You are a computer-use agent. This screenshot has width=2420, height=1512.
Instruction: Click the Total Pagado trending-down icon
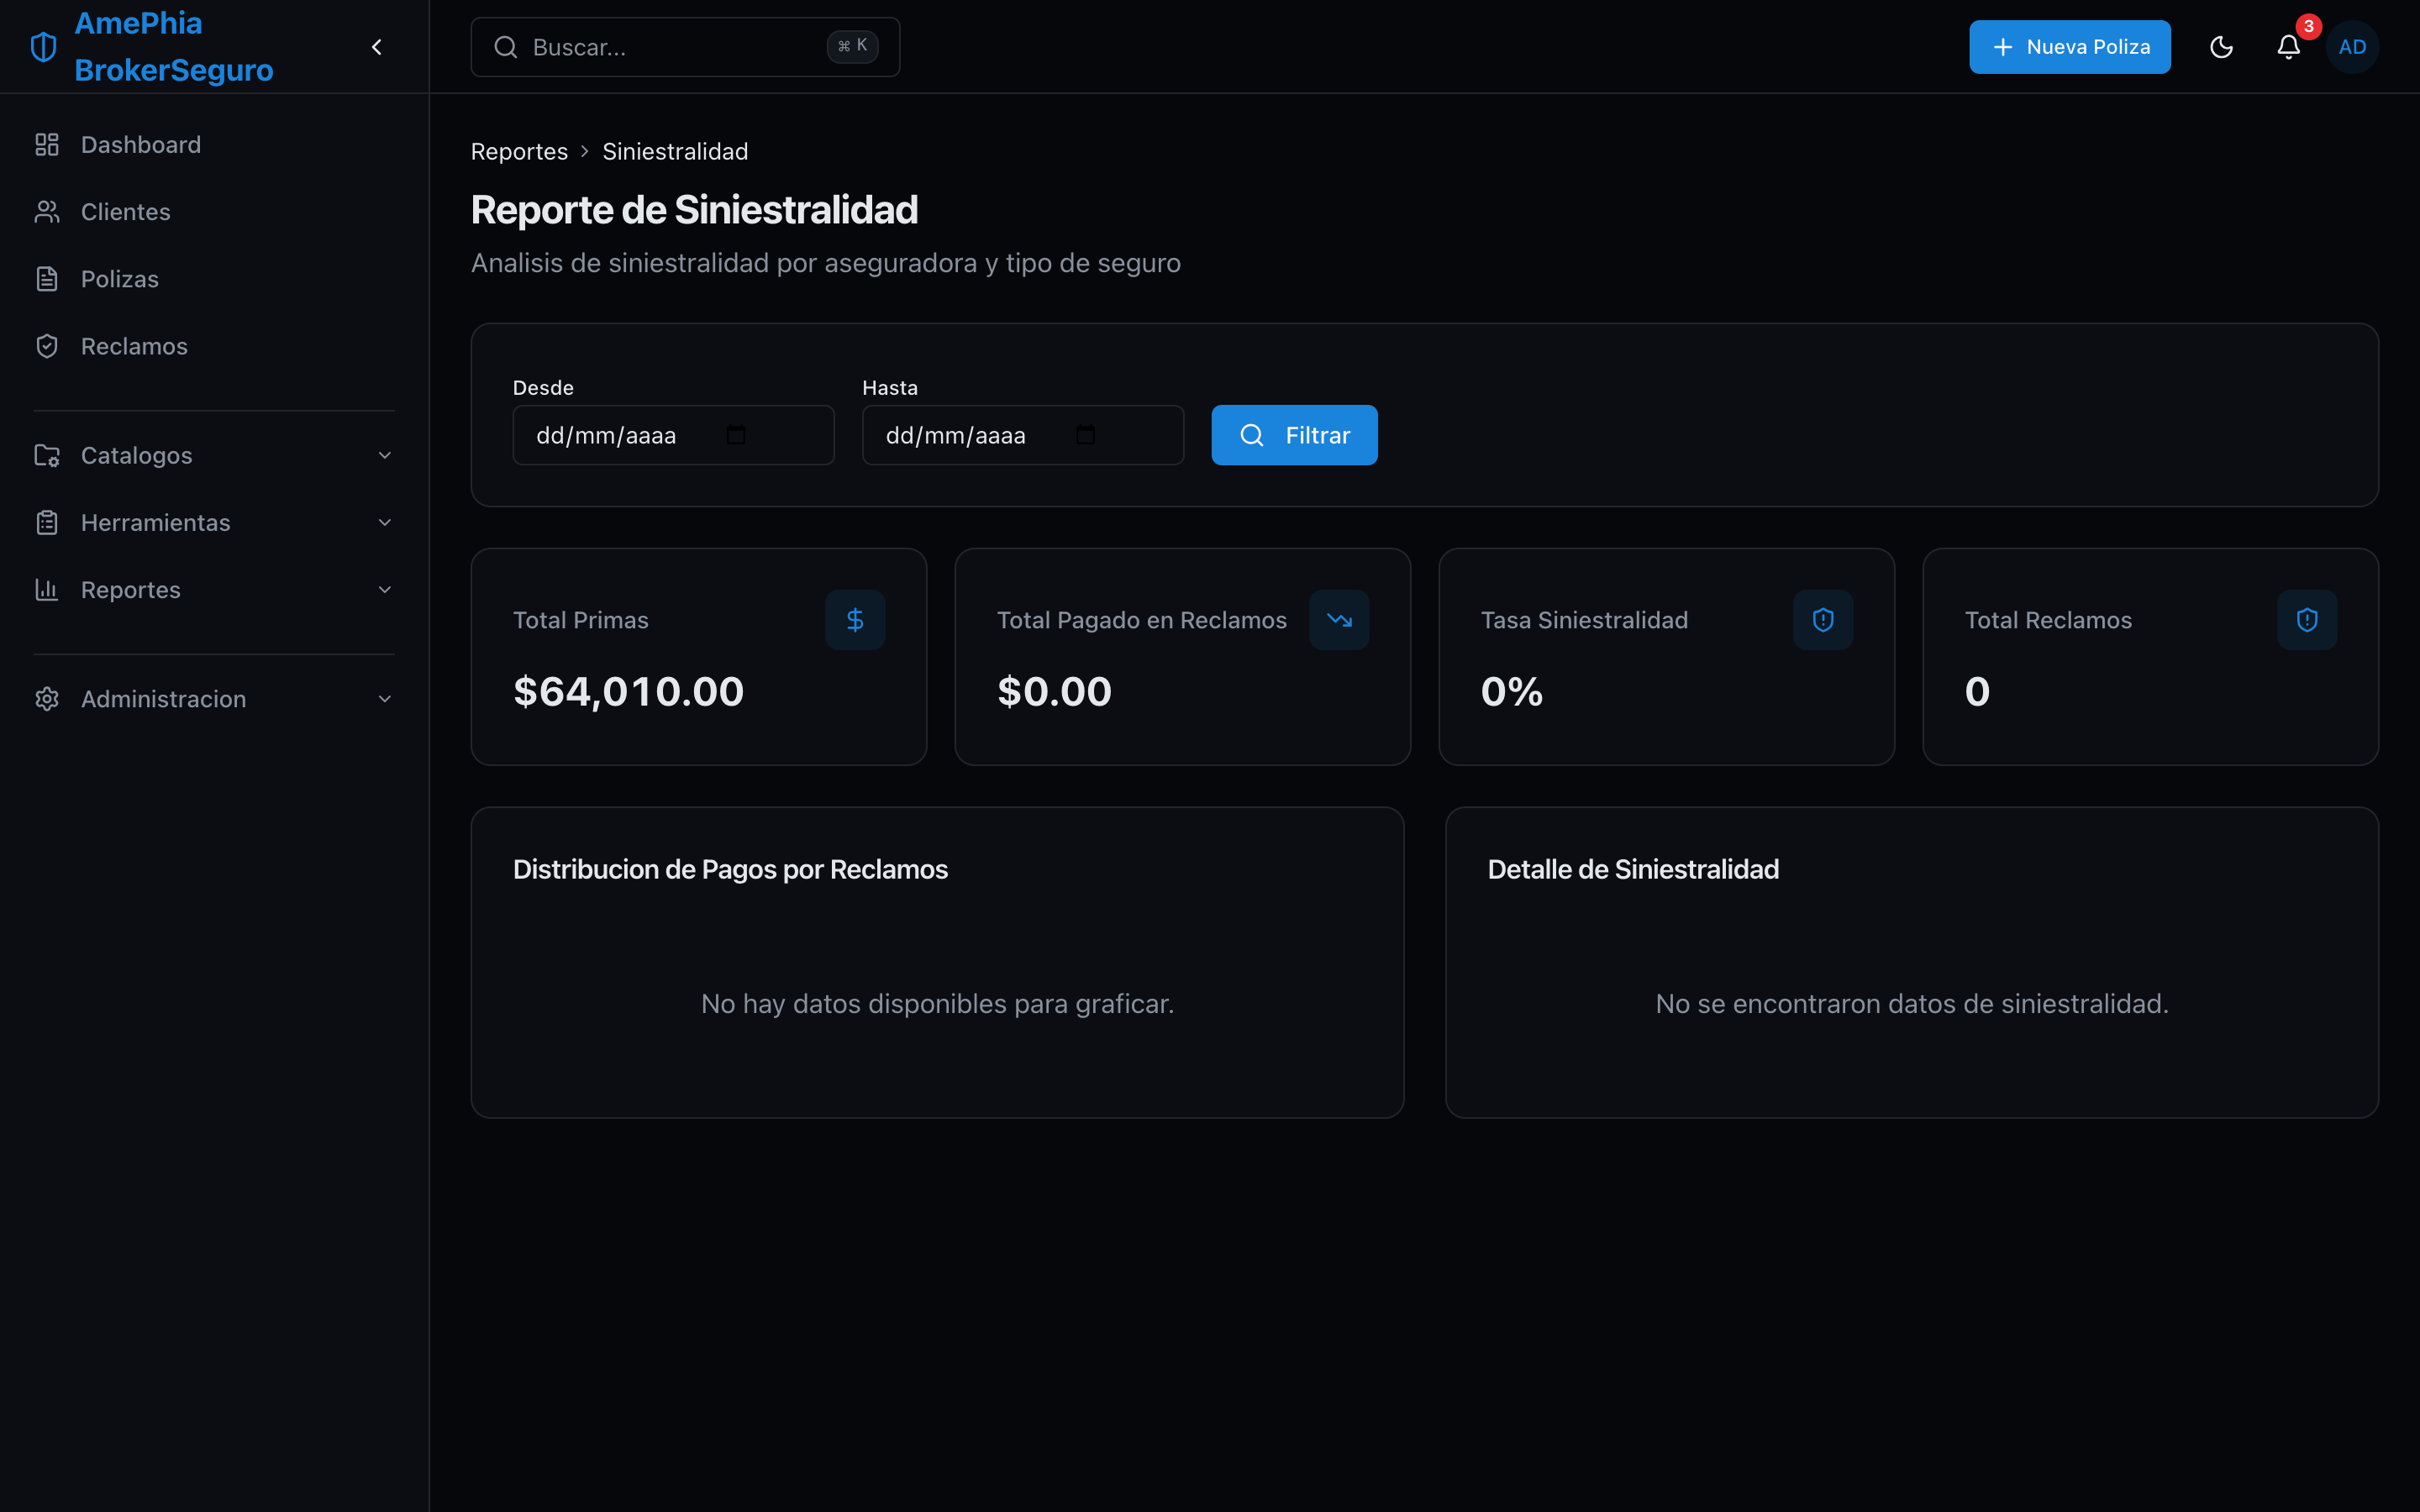(x=1339, y=620)
